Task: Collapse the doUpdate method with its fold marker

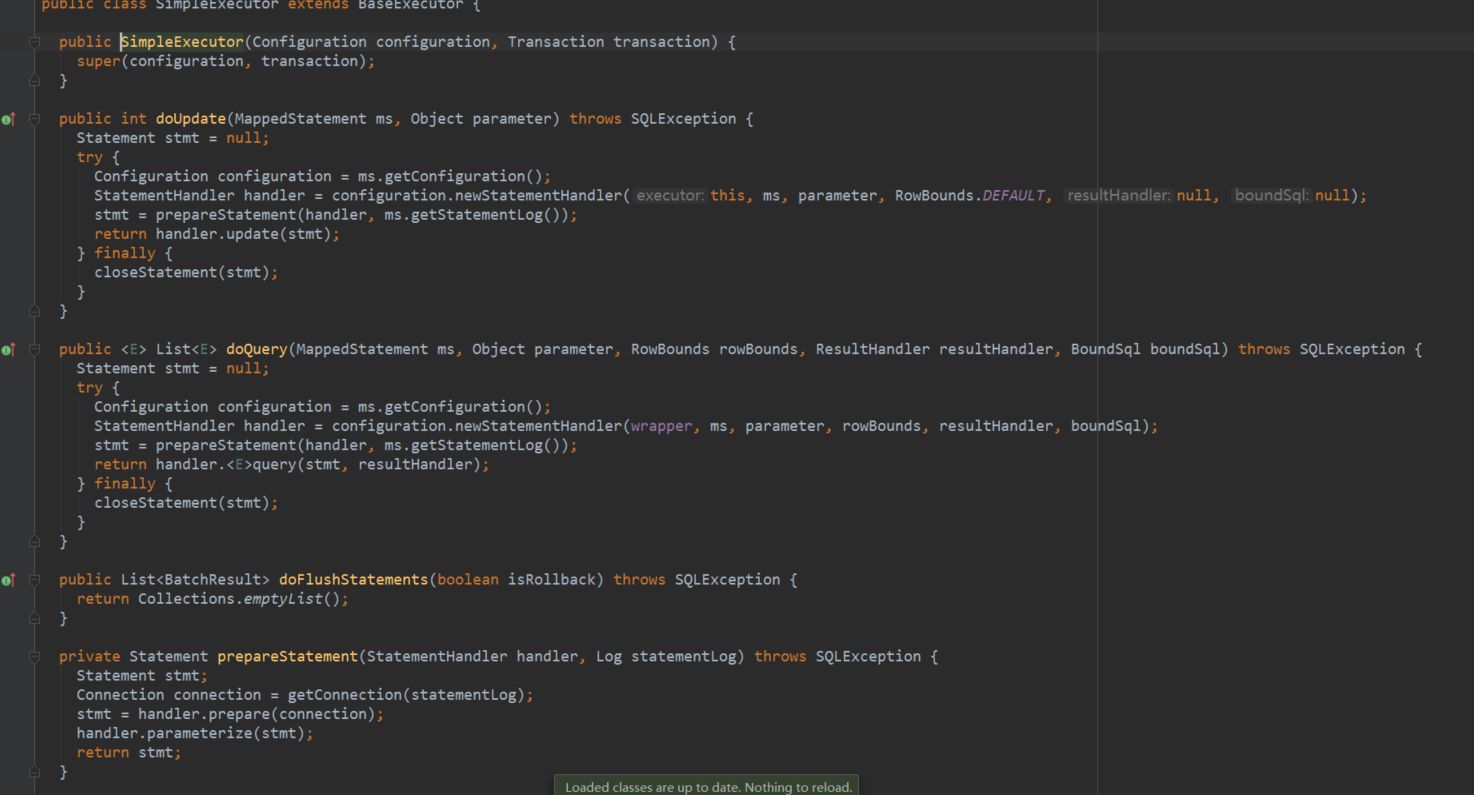Action: click(x=34, y=119)
